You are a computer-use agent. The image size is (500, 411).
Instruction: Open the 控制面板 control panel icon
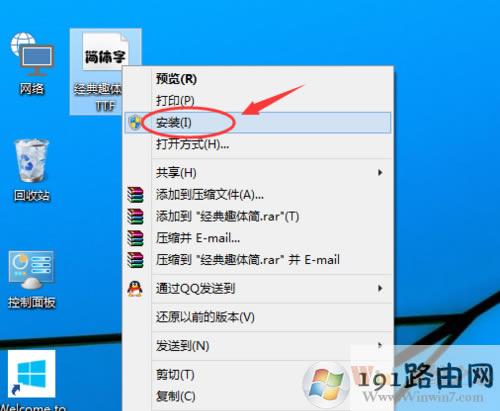coord(32,279)
